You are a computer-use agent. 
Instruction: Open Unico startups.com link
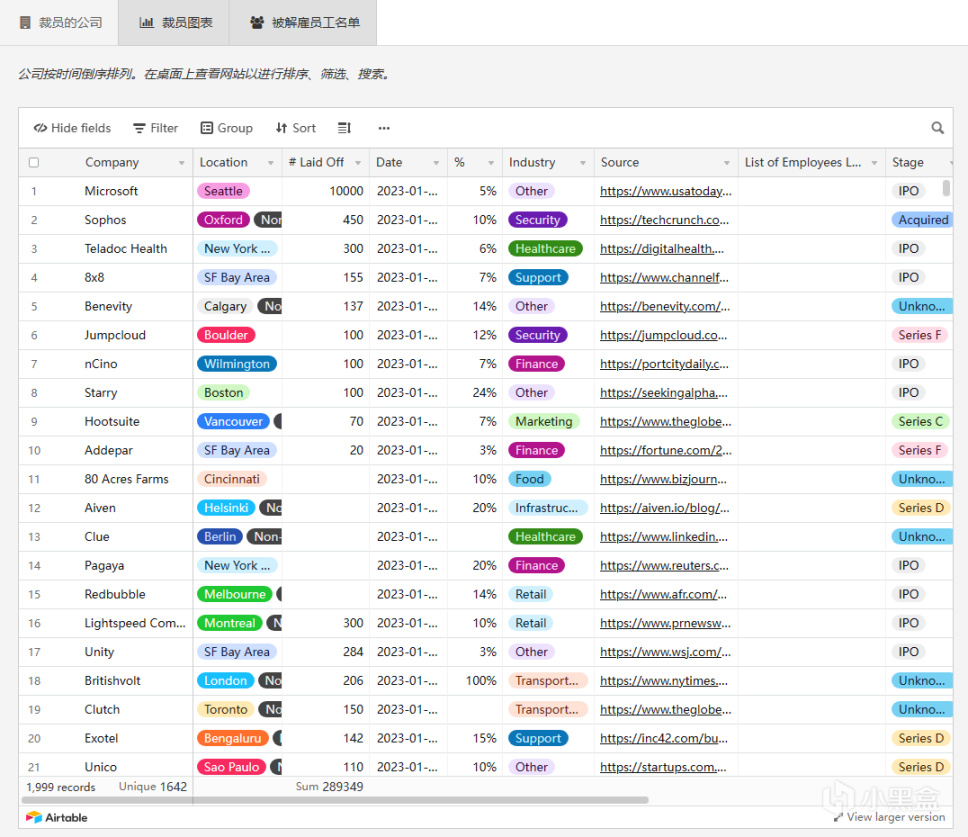(663, 767)
